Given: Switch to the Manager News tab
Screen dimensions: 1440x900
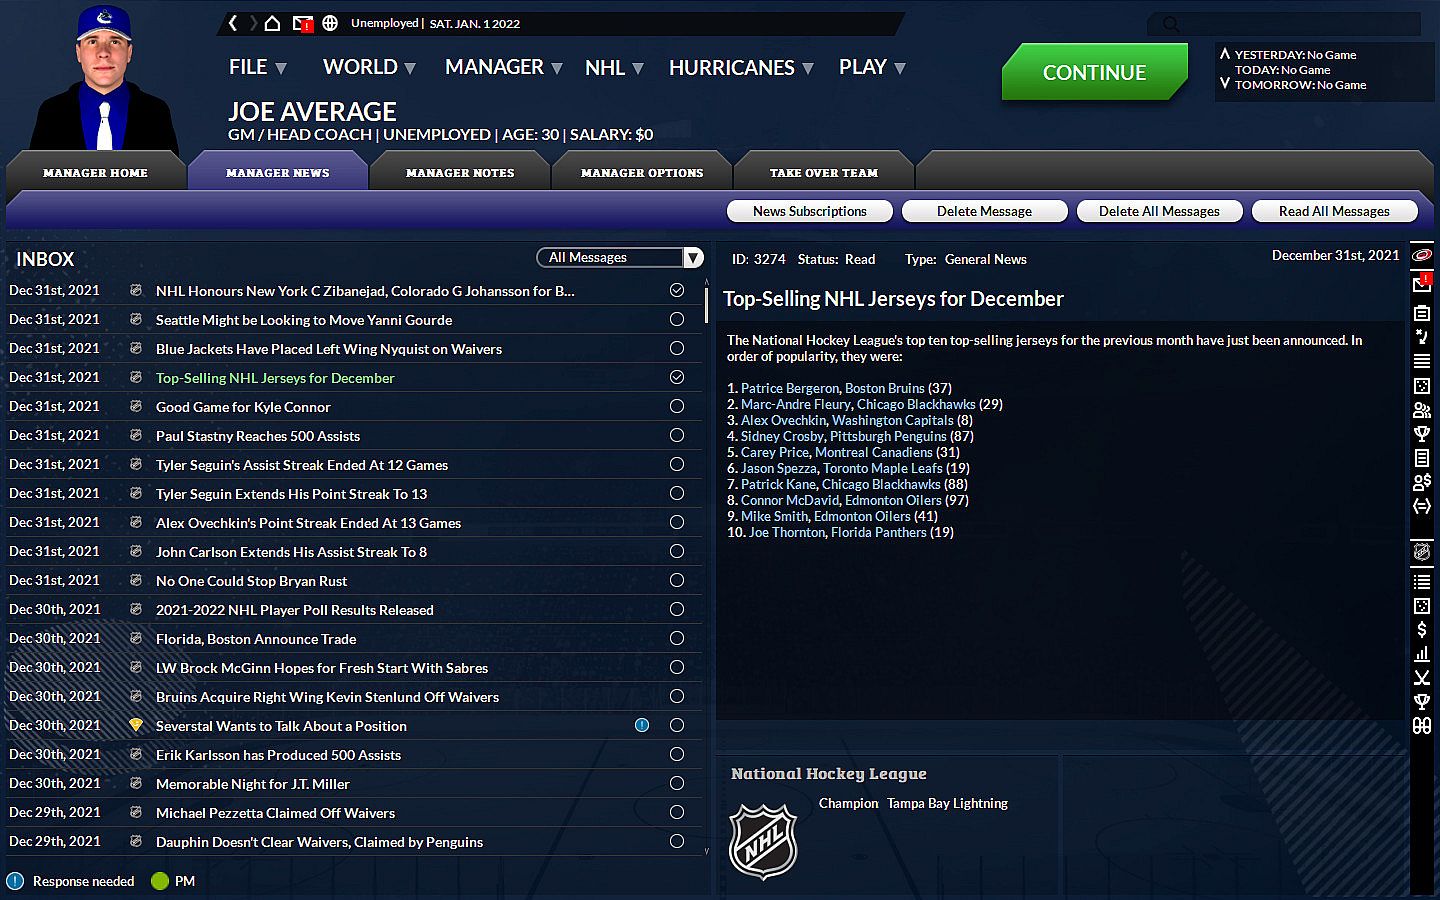Looking at the screenshot, I should tap(277, 172).
